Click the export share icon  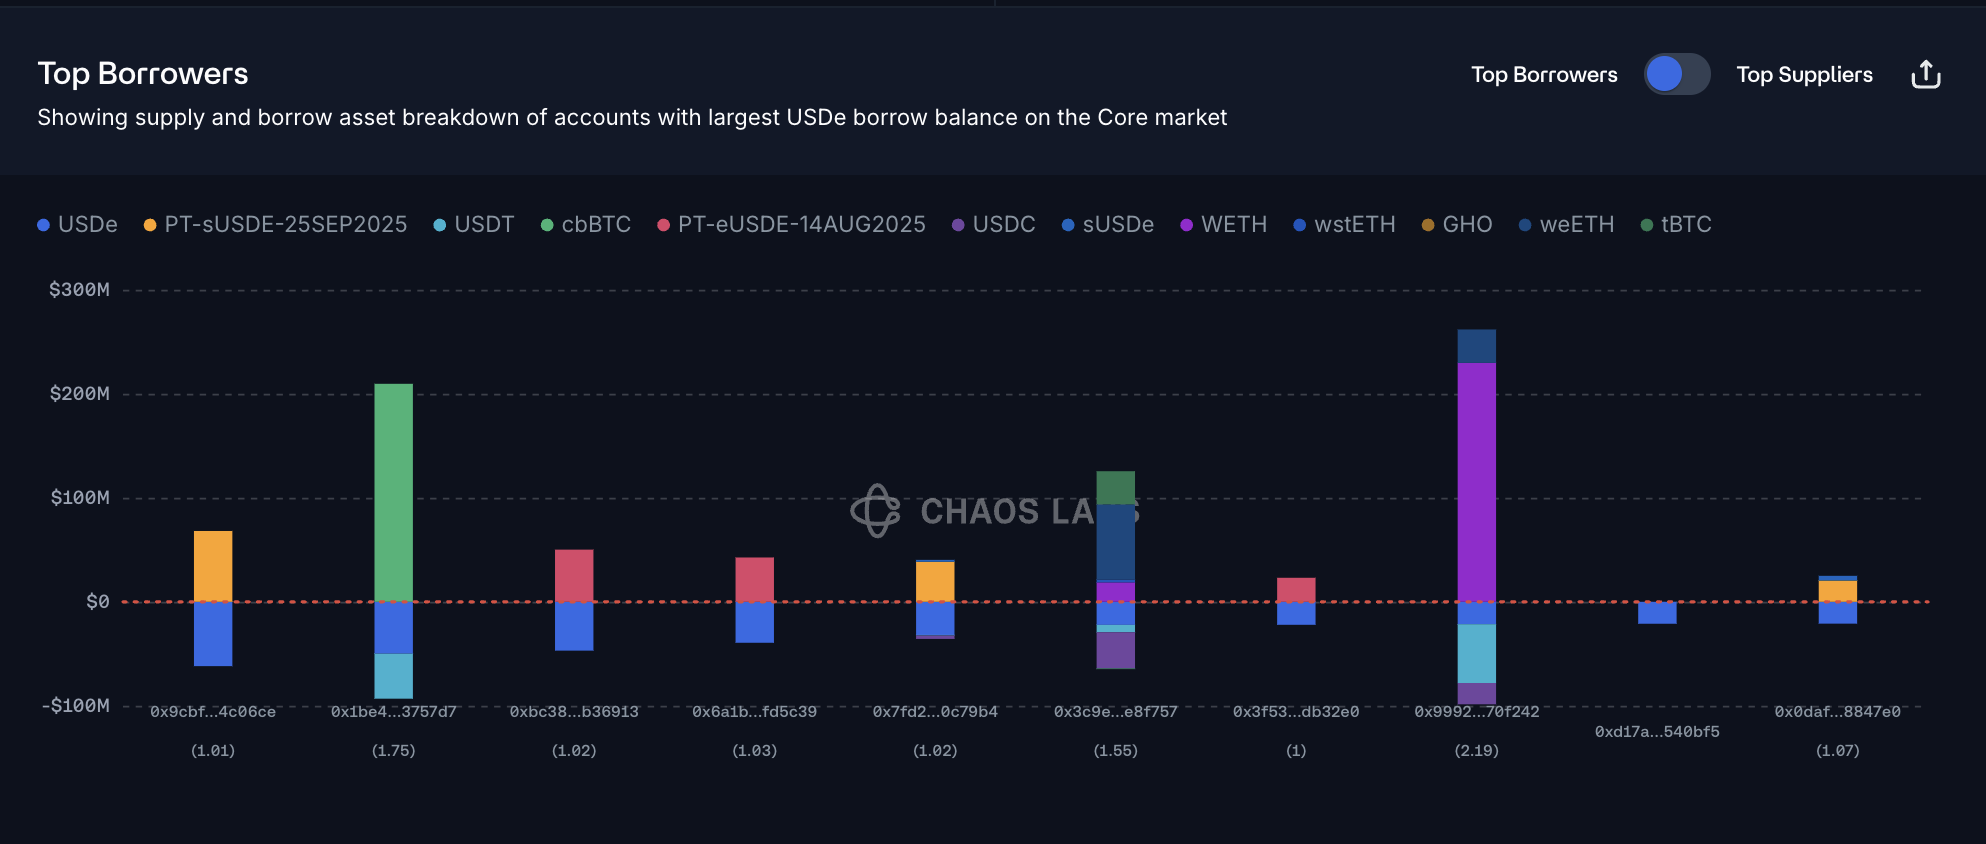pyautogui.click(x=1925, y=75)
